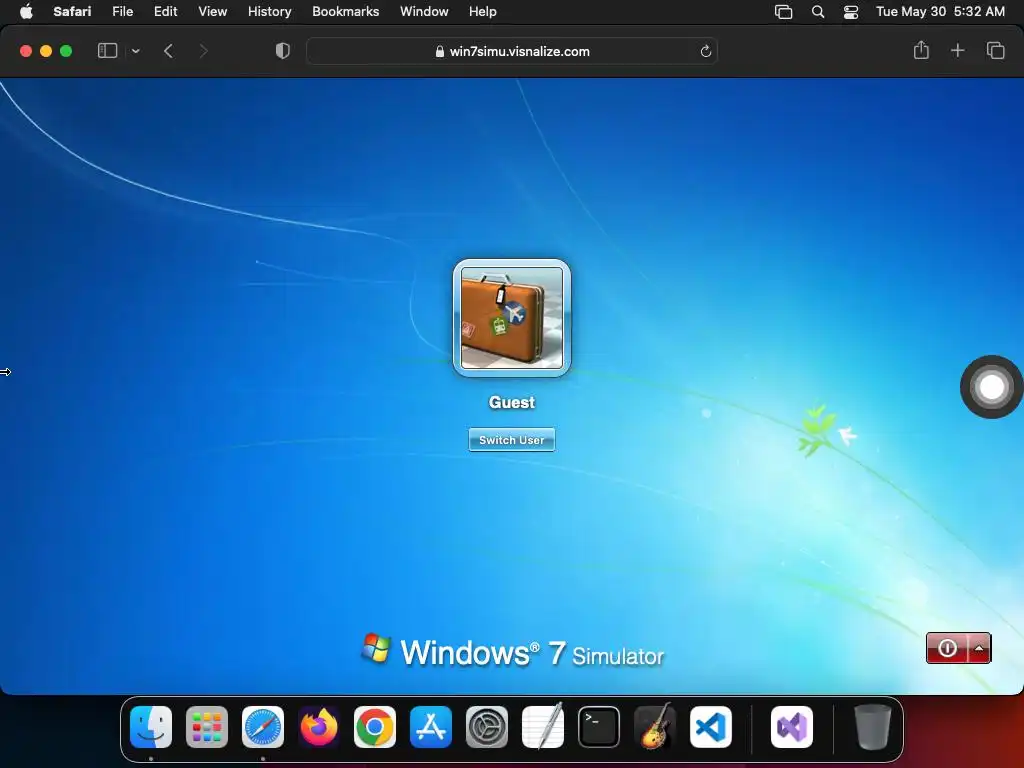Open the History menu
Screen dimensions: 1024x768
(x=269, y=12)
